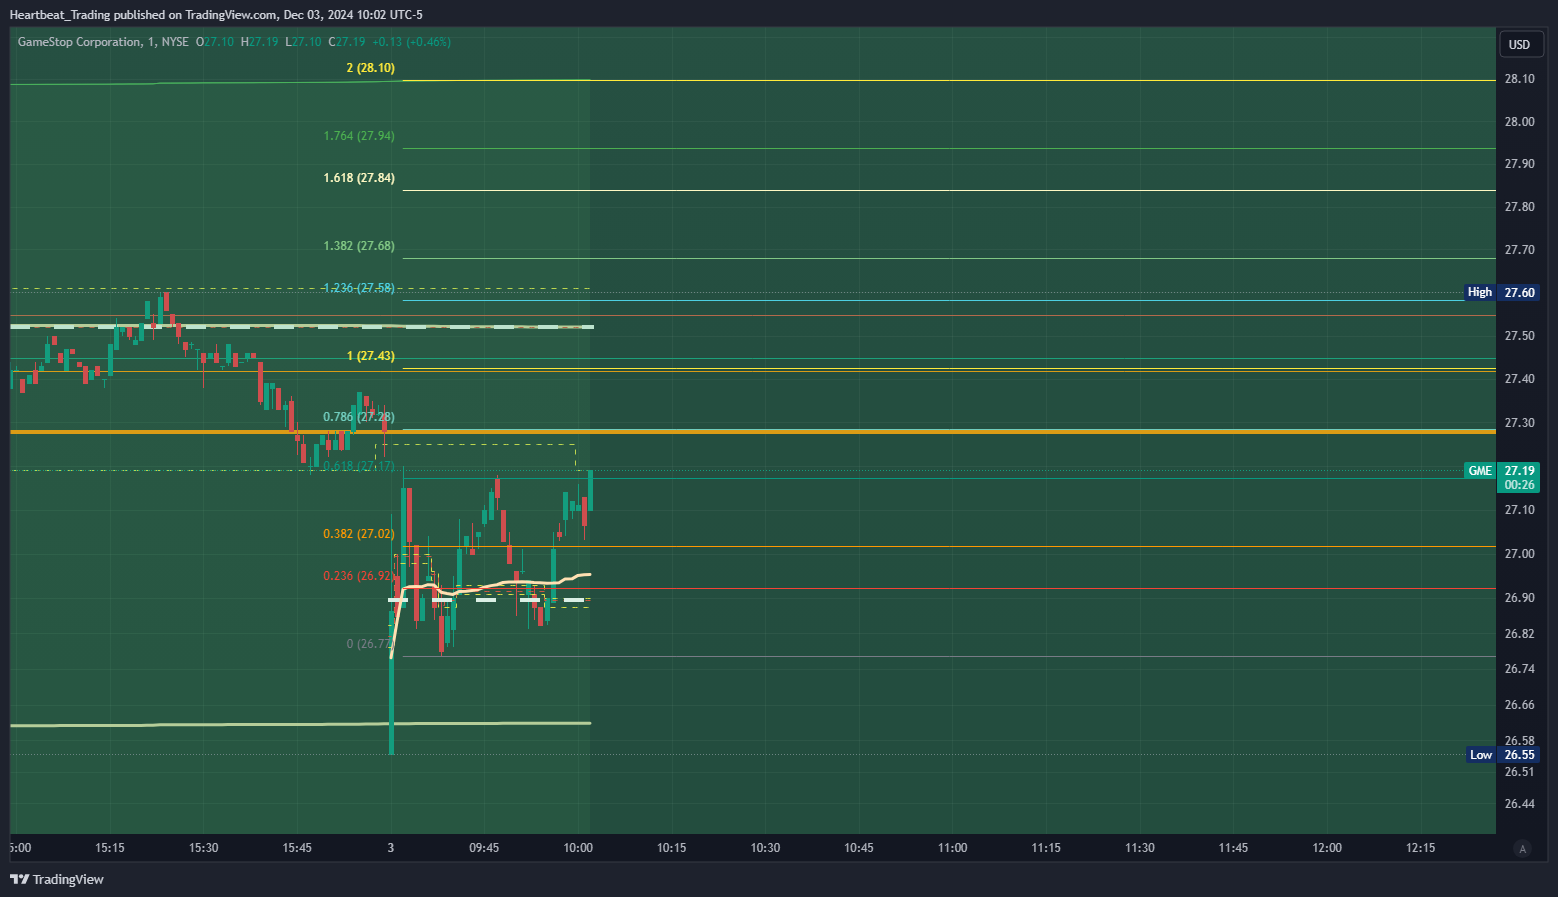Select the Fib label 0.382 (27.02)
The image size is (1558, 897).
(x=359, y=534)
